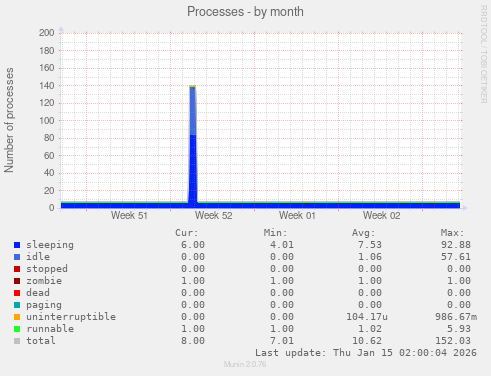The image size is (491, 376).
Task: Click uninterruptible average value 104.17u
Action: (x=367, y=317)
